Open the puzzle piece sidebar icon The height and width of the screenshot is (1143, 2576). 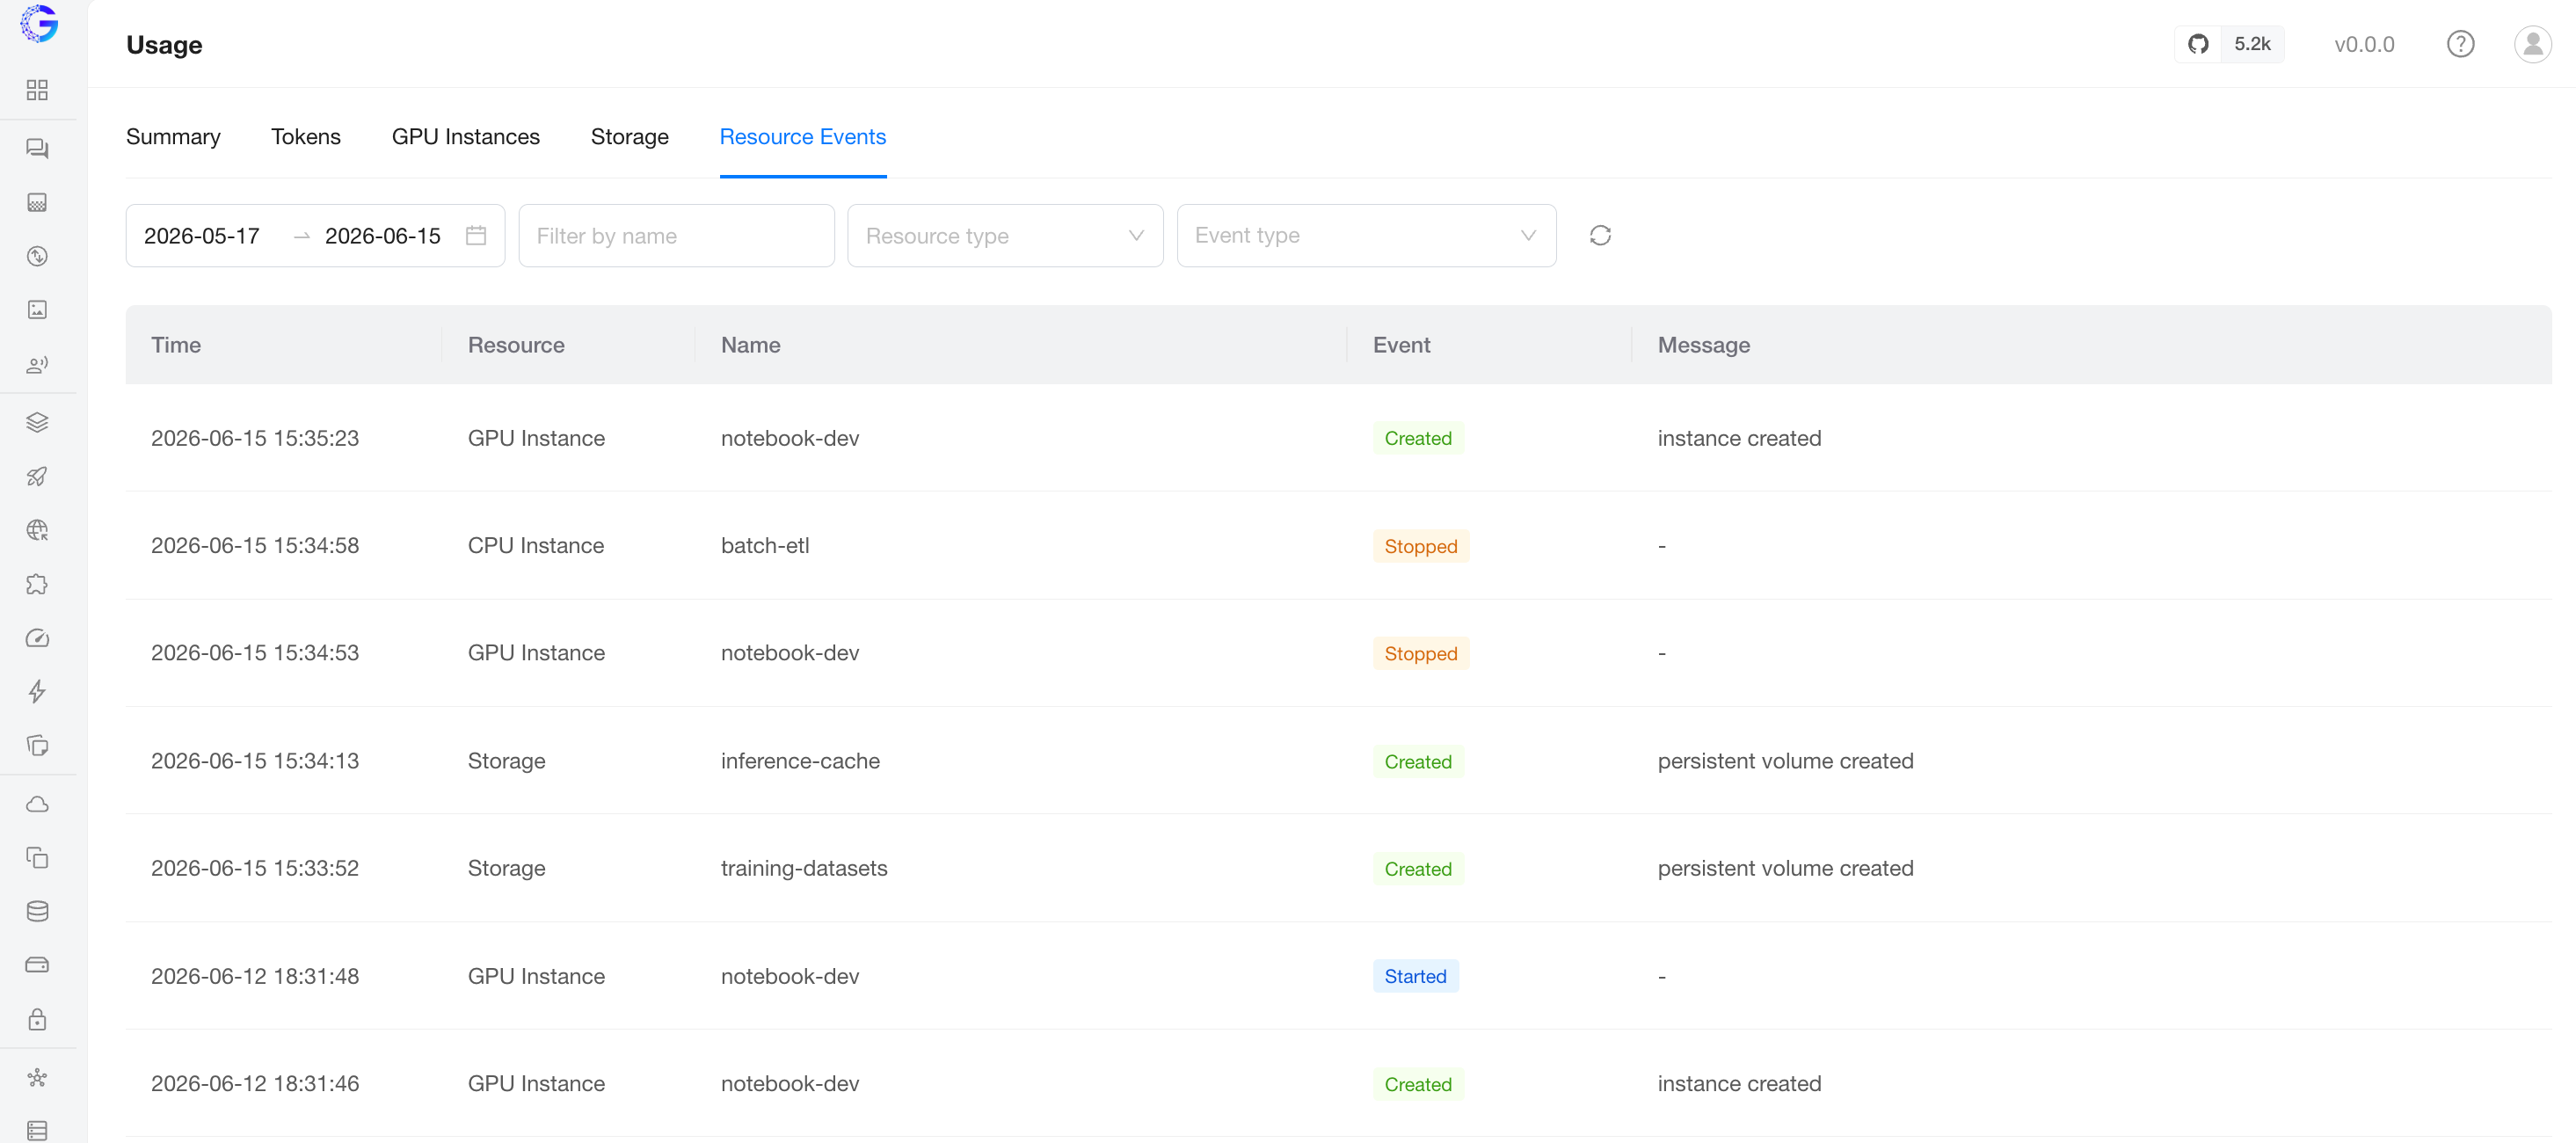(x=37, y=584)
